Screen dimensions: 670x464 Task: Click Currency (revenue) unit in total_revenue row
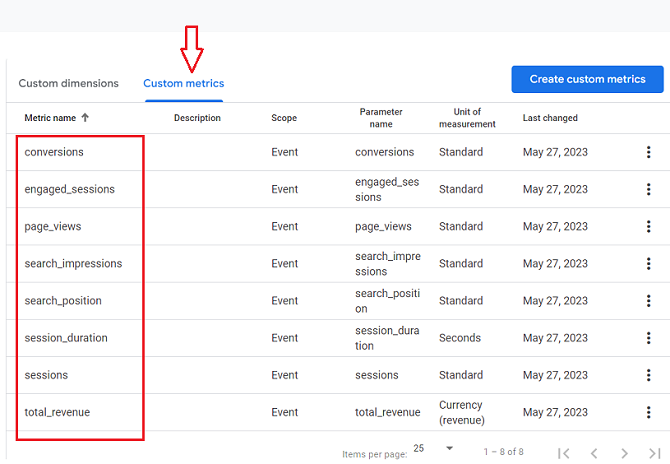click(461, 412)
